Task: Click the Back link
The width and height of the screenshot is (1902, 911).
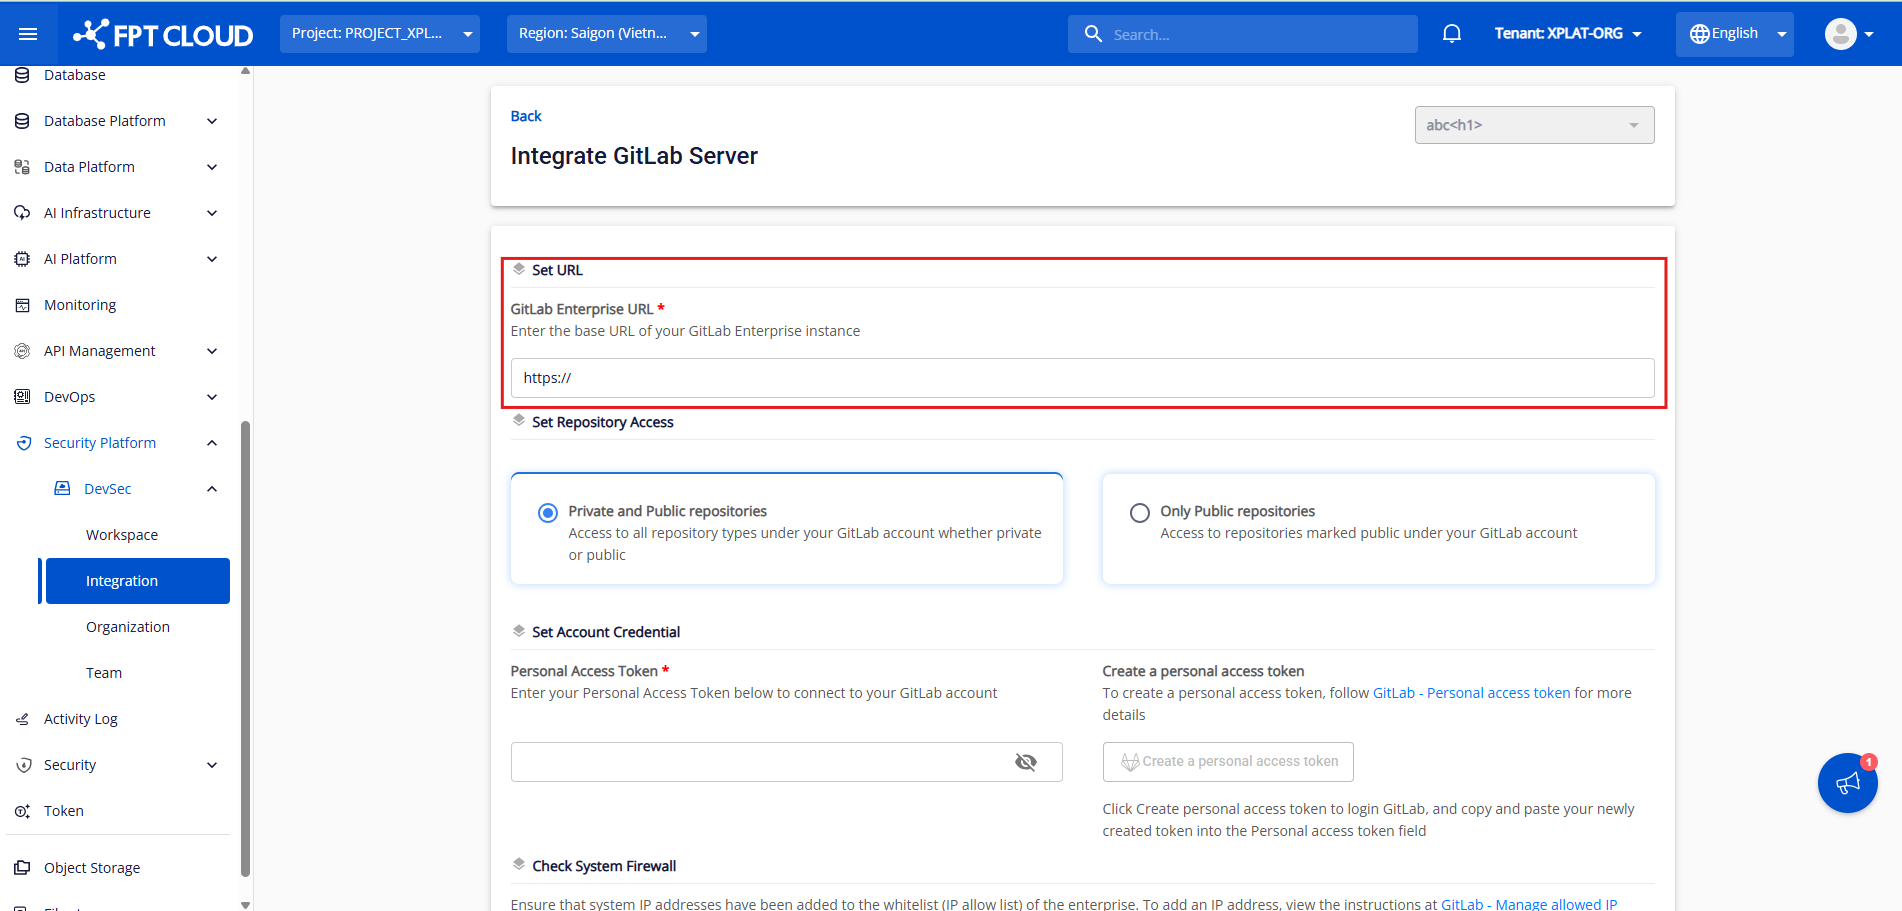Action: 526,116
